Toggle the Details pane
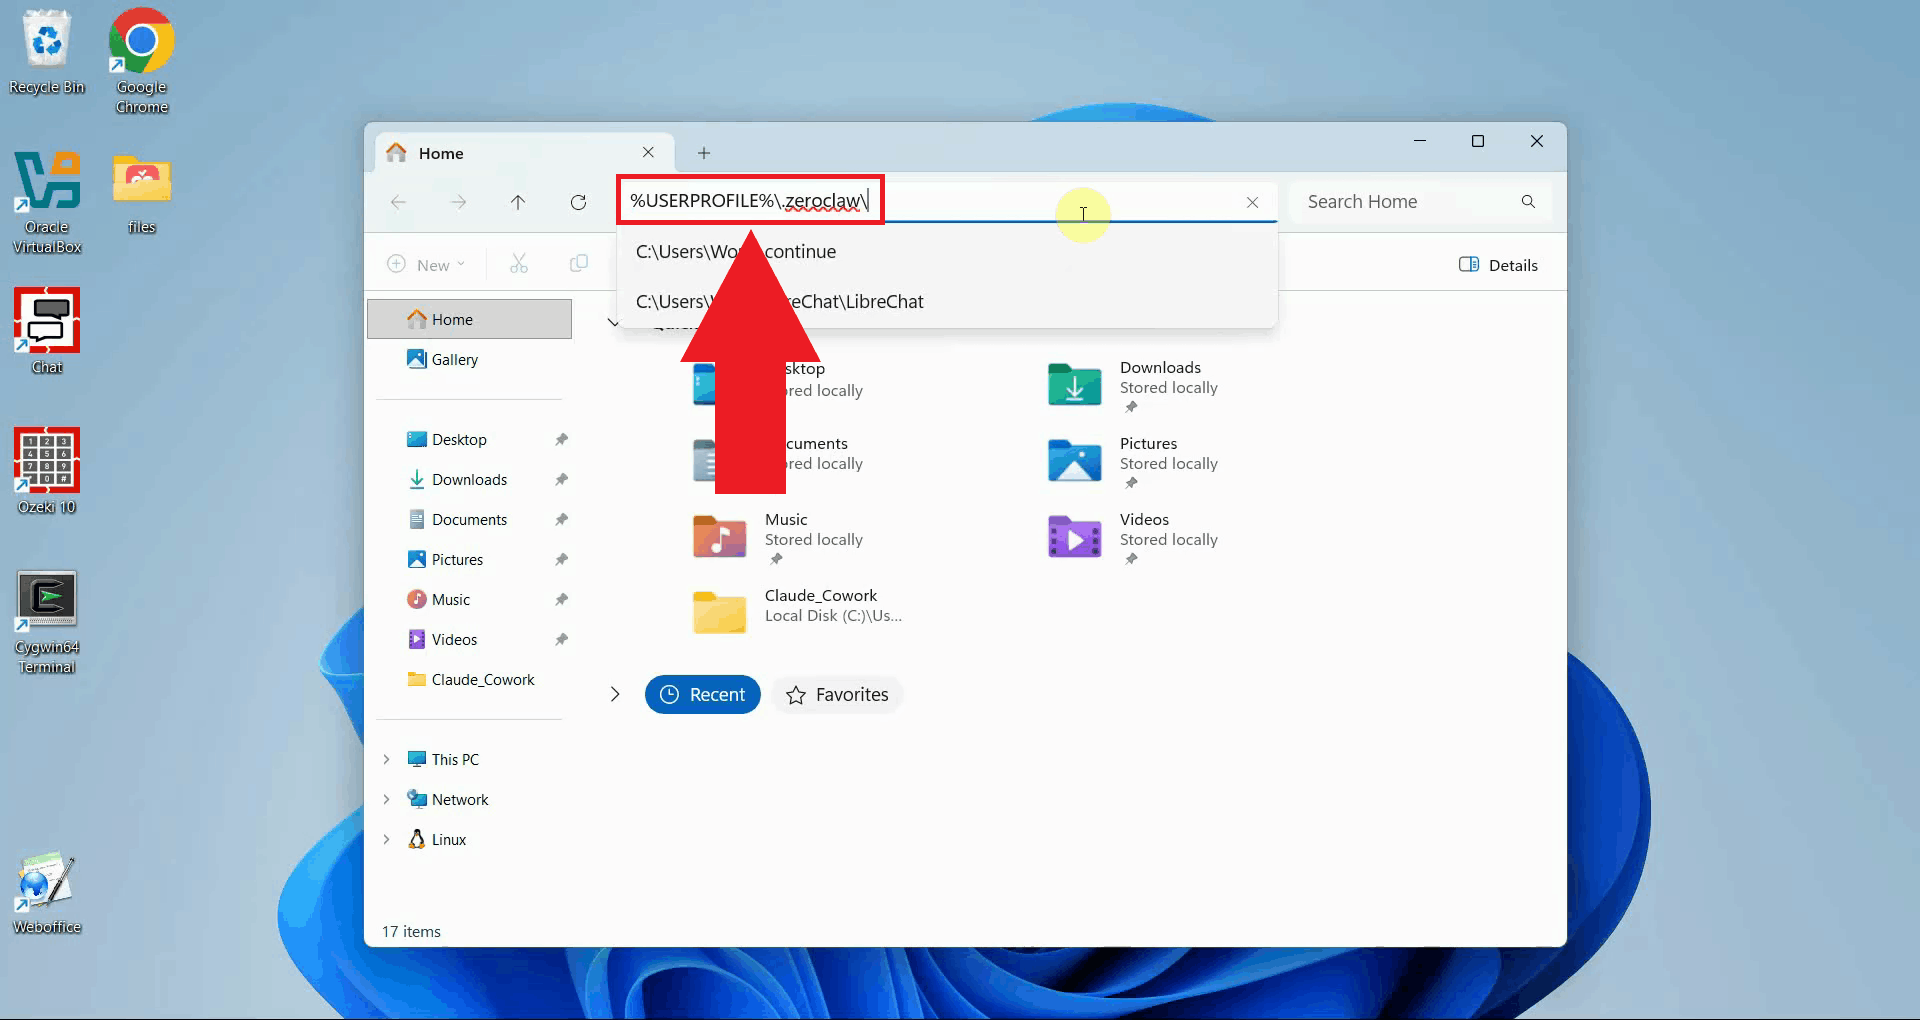Screen dimensions: 1920x1020 point(1498,264)
